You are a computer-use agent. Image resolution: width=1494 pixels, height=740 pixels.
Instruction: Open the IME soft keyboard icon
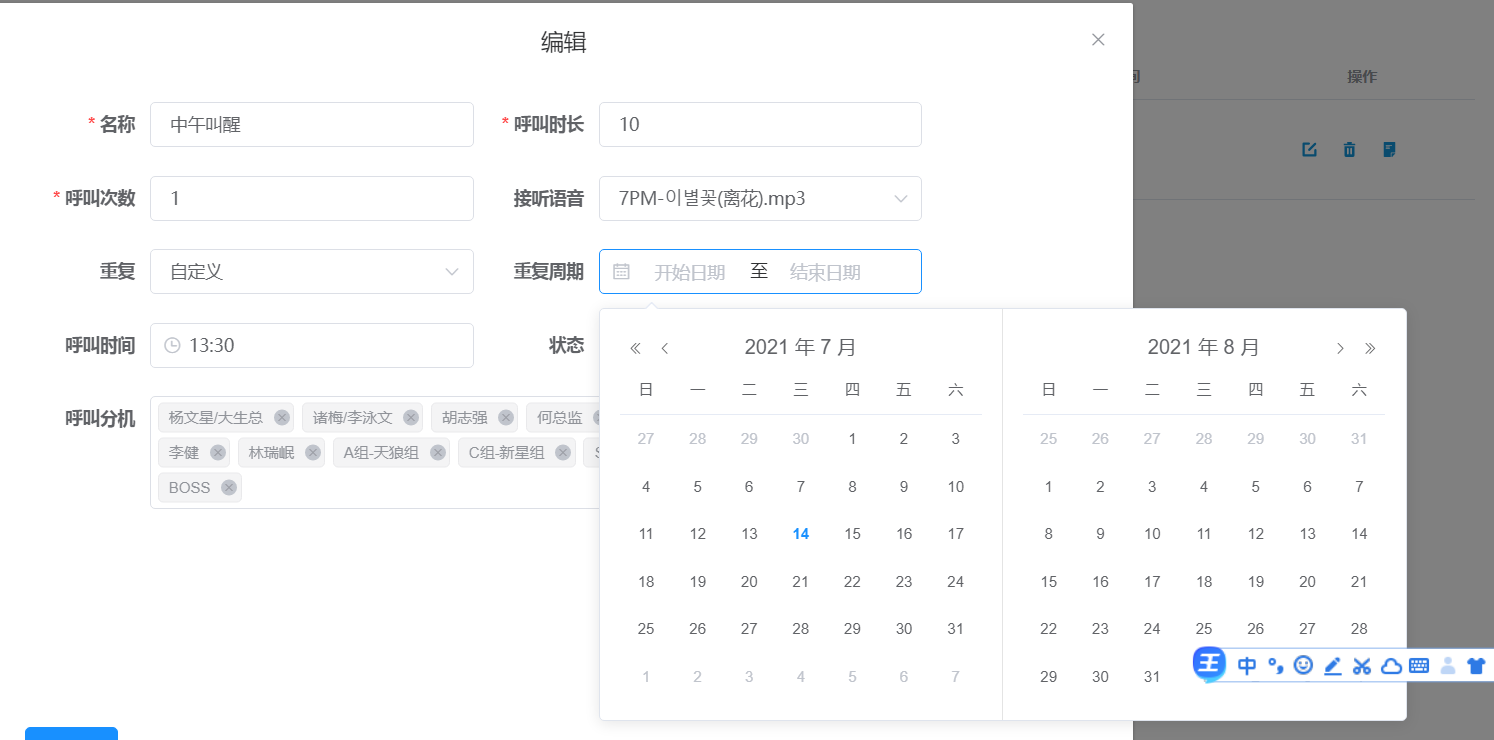click(x=1419, y=665)
